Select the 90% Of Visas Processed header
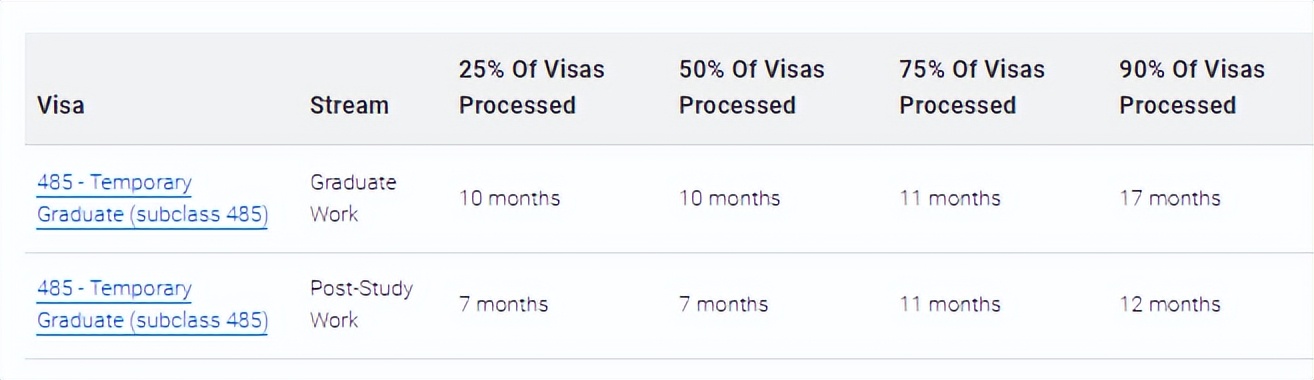Screen dimensions: 1314x380 (x=1192, y=87)
